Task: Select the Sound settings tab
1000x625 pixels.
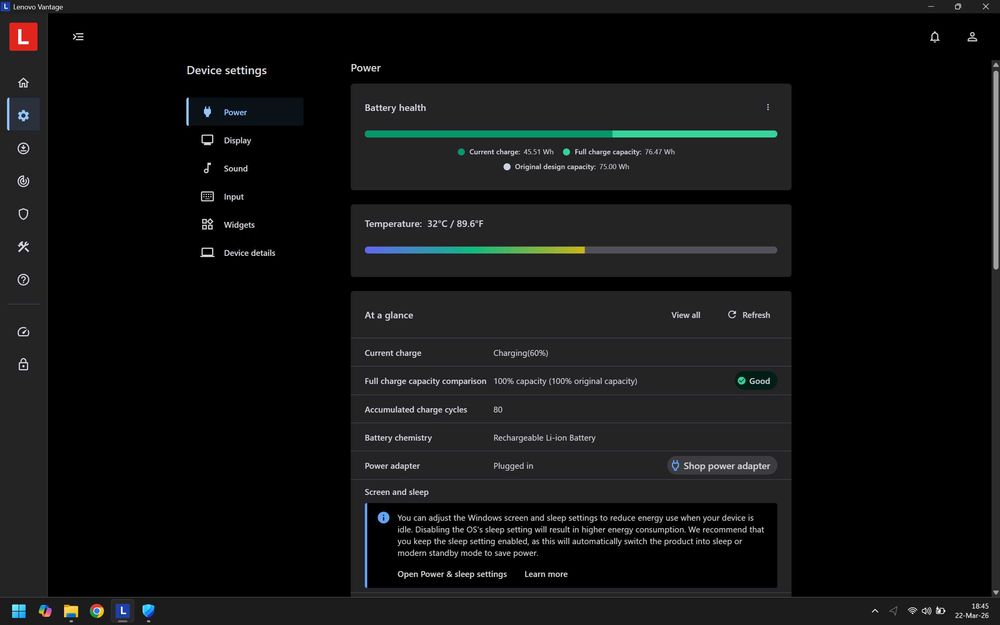Action: 245,168
